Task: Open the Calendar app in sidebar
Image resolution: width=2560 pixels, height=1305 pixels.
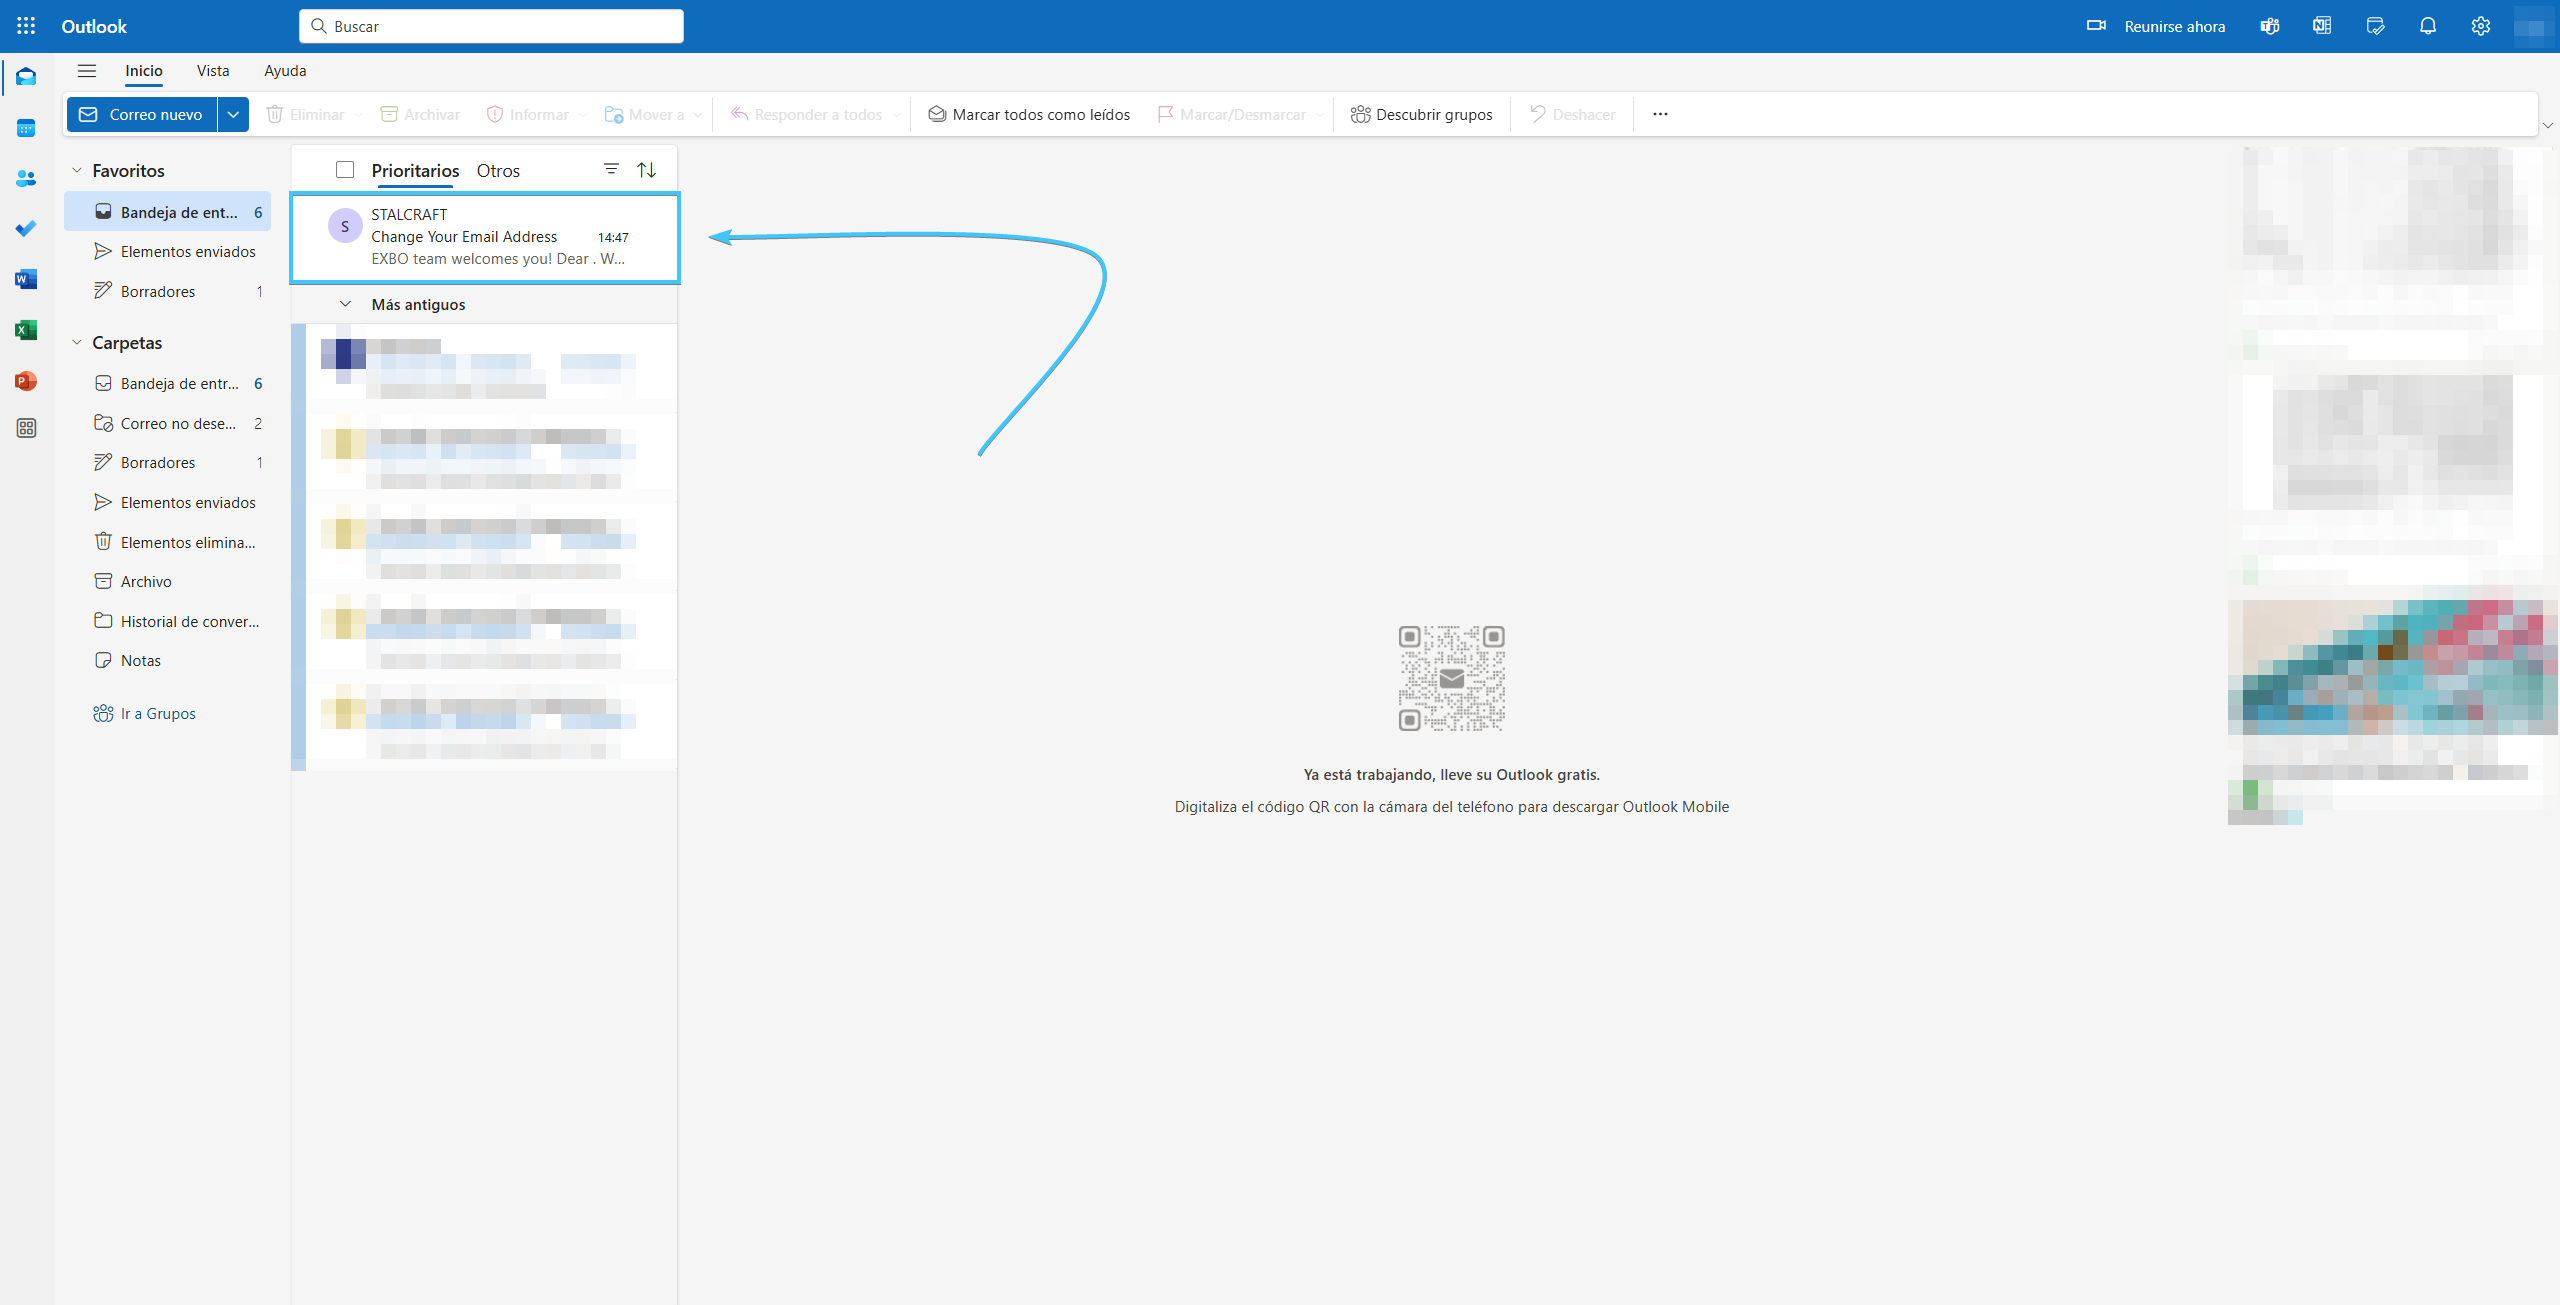Action: click(x=26, y=128)
